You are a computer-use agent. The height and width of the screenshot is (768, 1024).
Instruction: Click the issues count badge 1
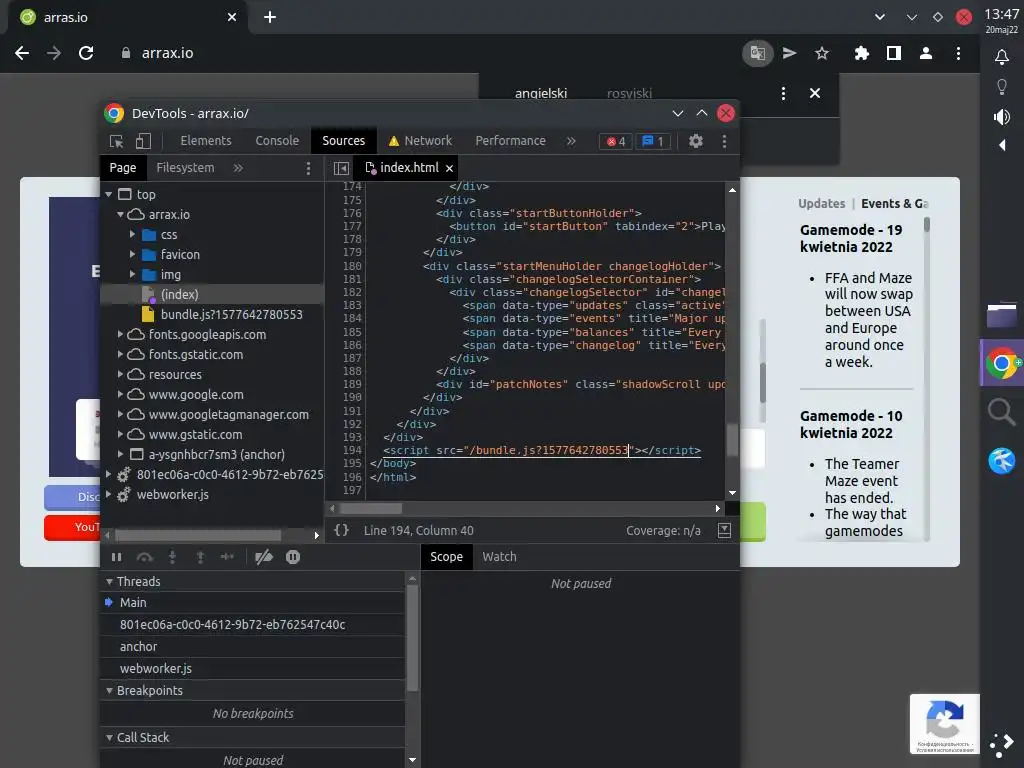[x=653, y=141]
